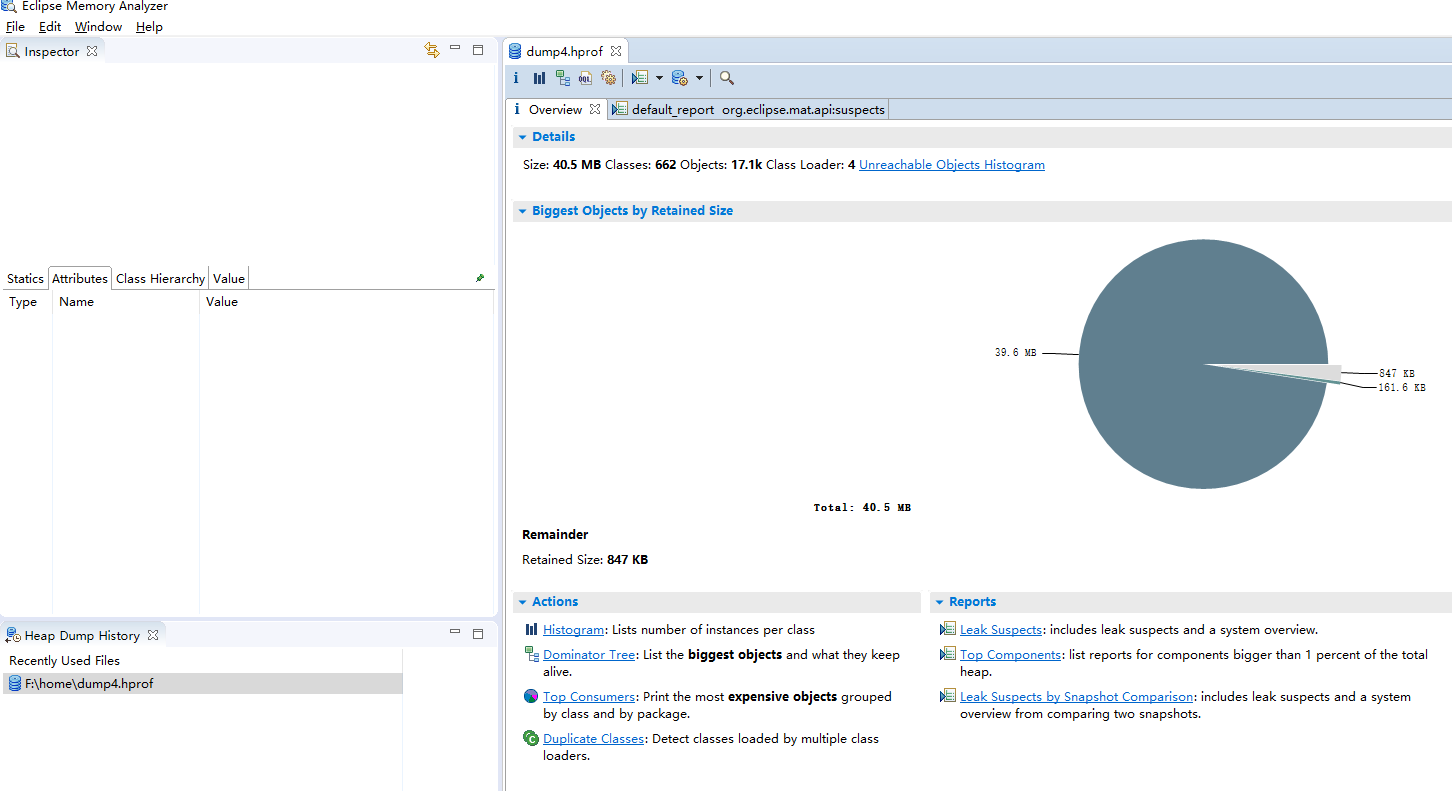Screen dimensions: 1452x791
Task: Open the Unreachable Objects Histogram link
Action: [952, 165]
